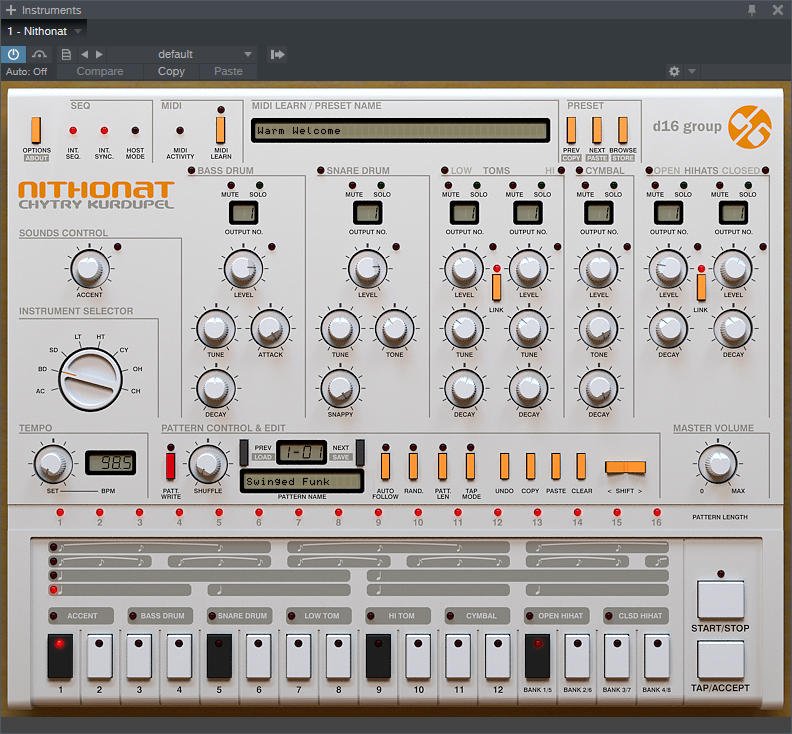
Task: Expand the default preset dropdown
Action: pyautogui.click(x=248, y=54)
